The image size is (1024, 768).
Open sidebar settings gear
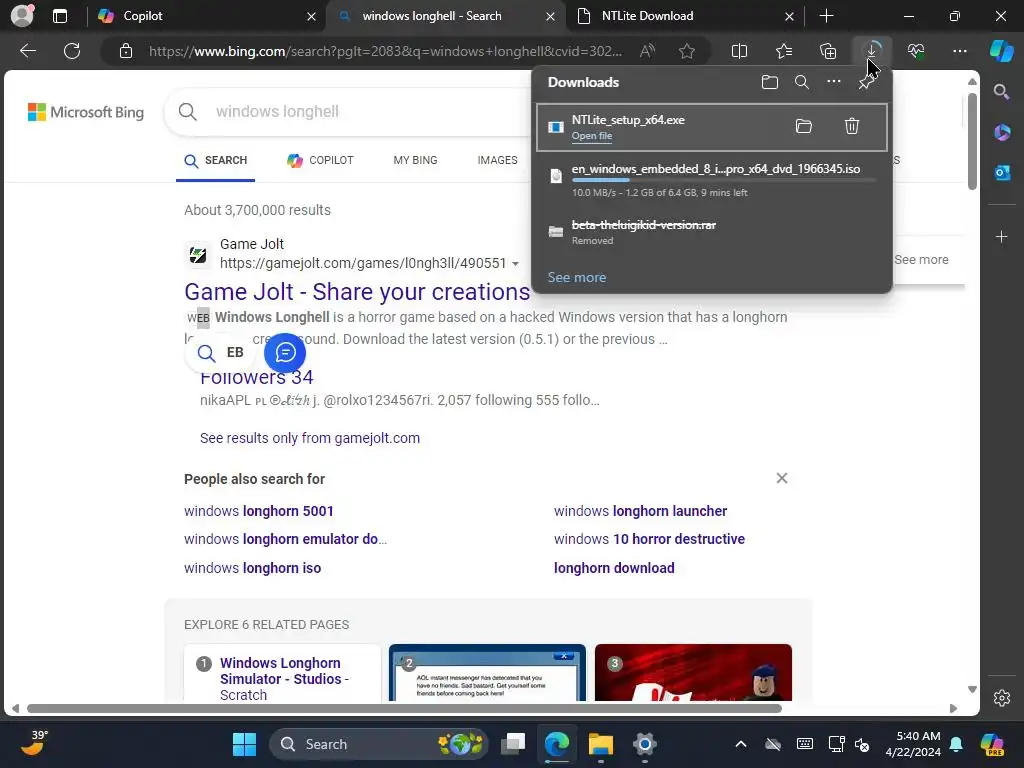[1002, 698]
